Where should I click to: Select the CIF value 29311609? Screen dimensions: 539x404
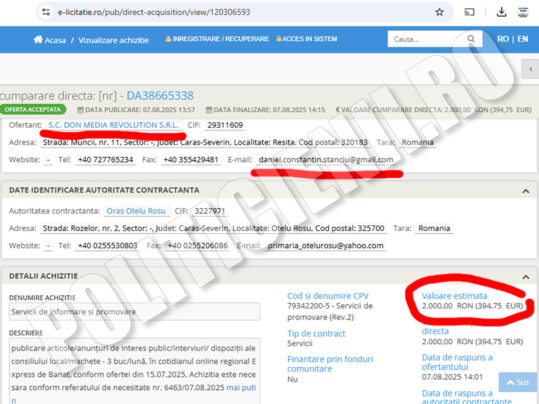tap(225, 125)
